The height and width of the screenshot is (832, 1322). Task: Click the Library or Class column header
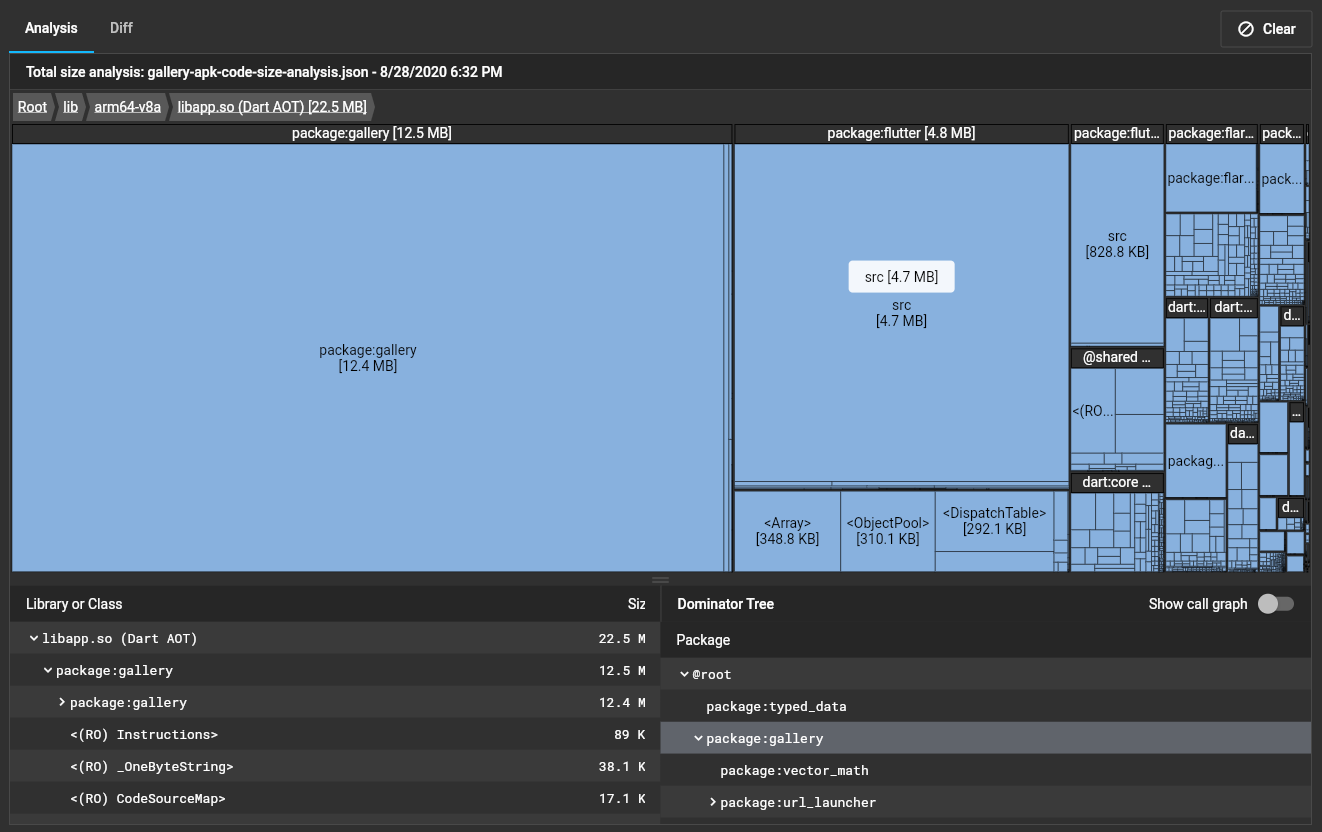74,604
